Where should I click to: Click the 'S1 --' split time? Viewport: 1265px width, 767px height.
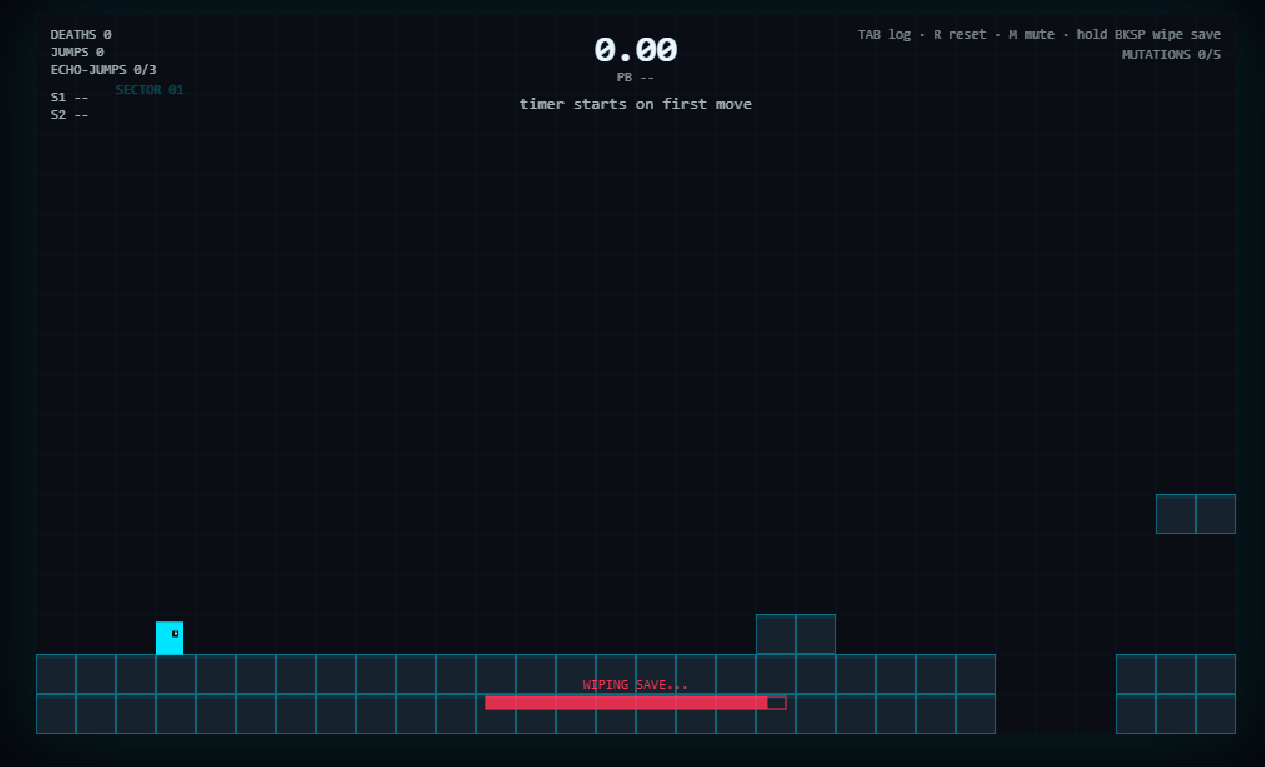pyautogui.click(x=70, y=97)
